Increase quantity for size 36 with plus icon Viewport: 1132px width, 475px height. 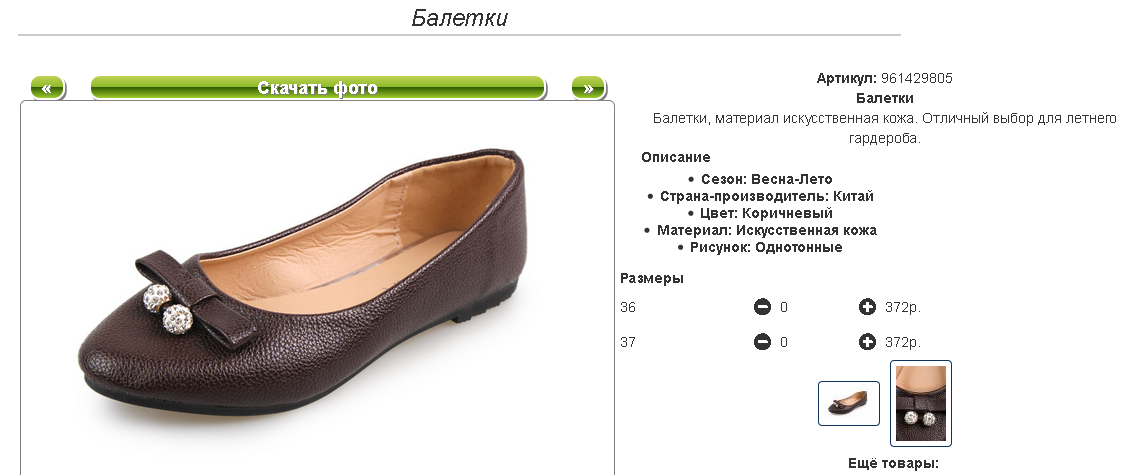point(867,308)
